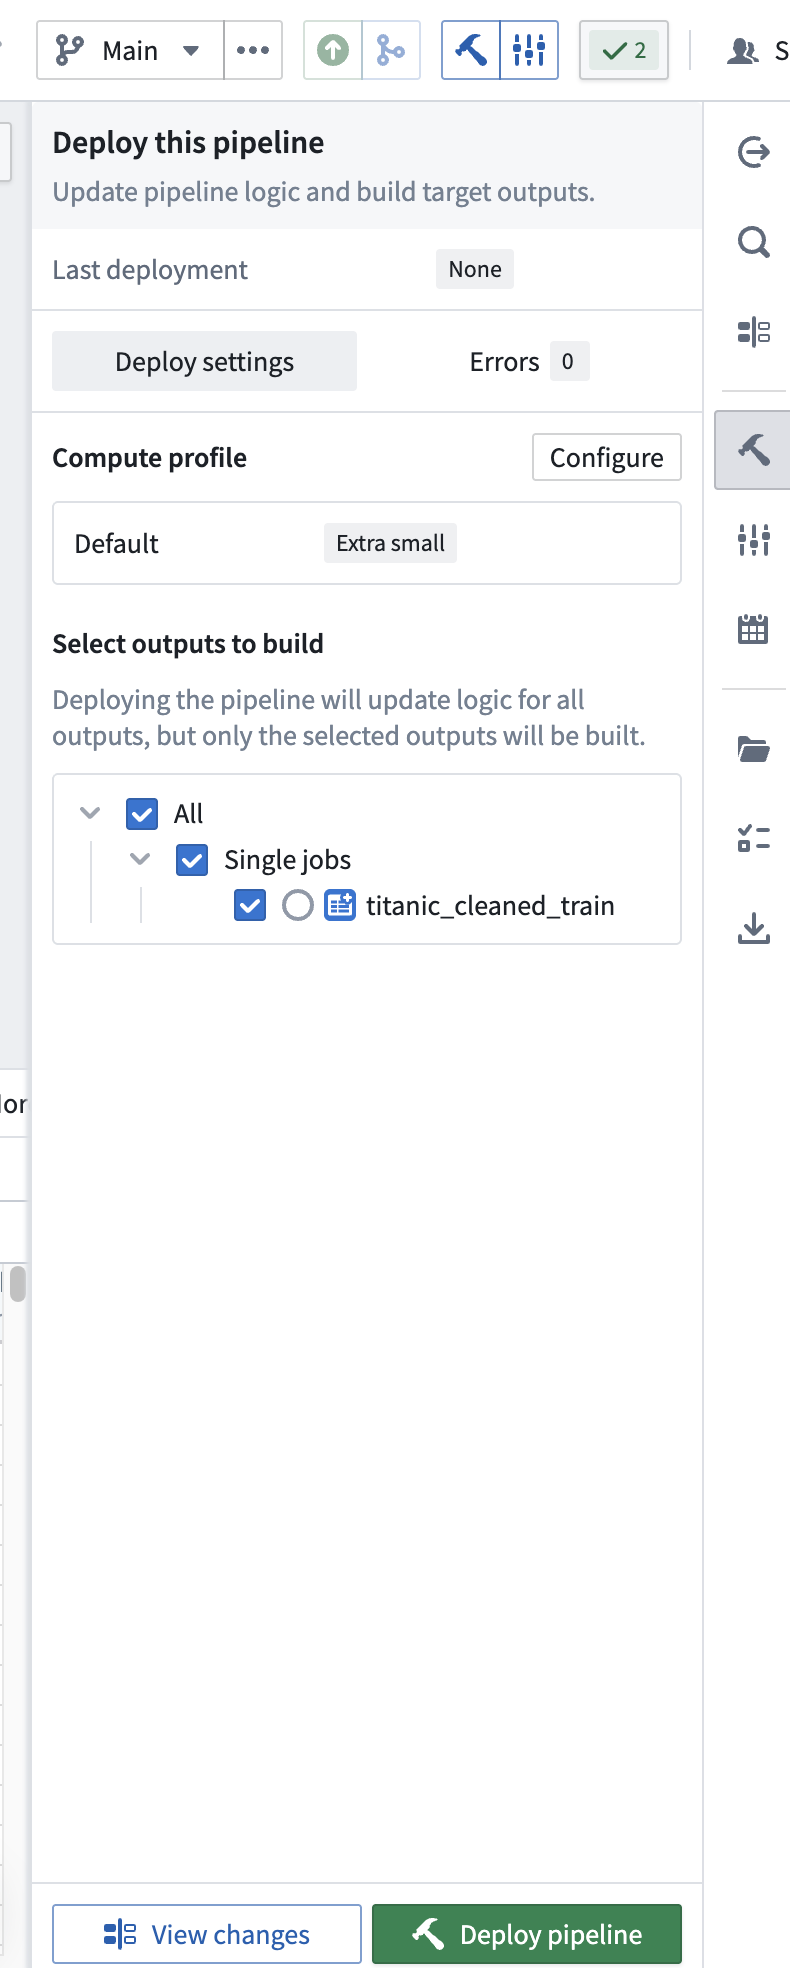Viewport: 790px width, 1968px height.
Task: Click the hammer deploy icon in top toolbar
Action: tap(471, 50)
